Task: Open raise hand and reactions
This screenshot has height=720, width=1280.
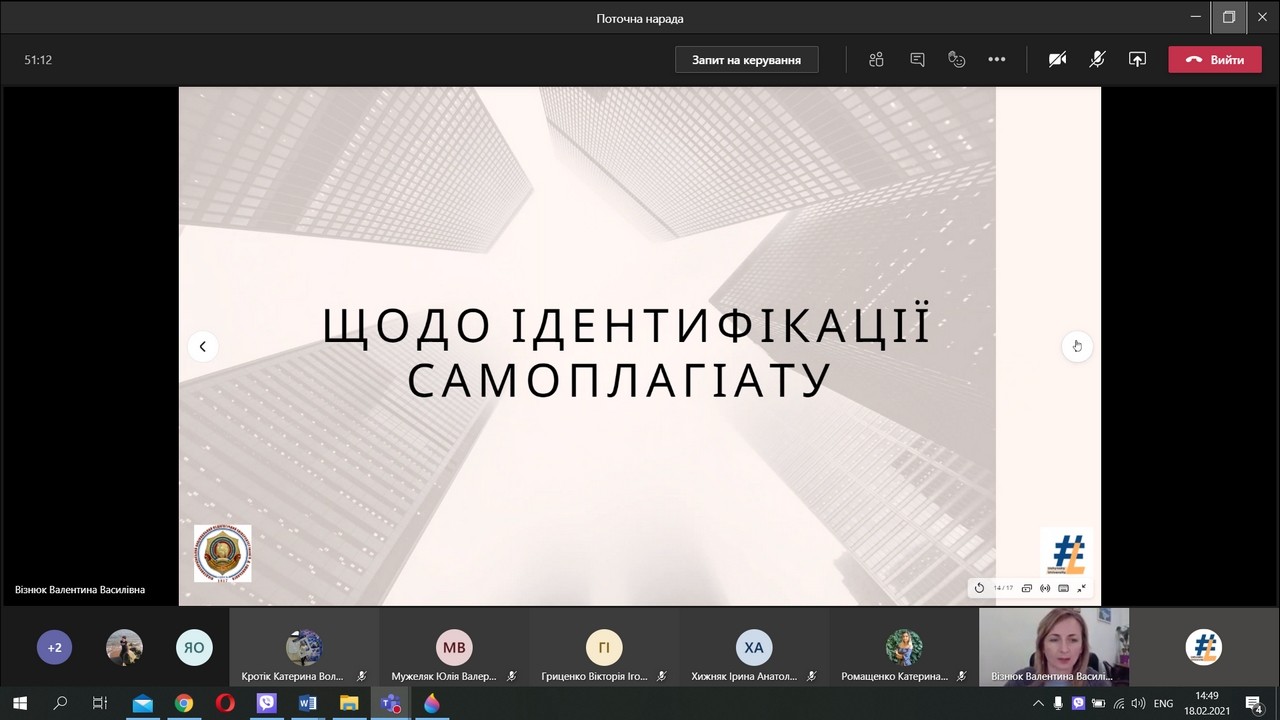Action: [x=957, y=60]
